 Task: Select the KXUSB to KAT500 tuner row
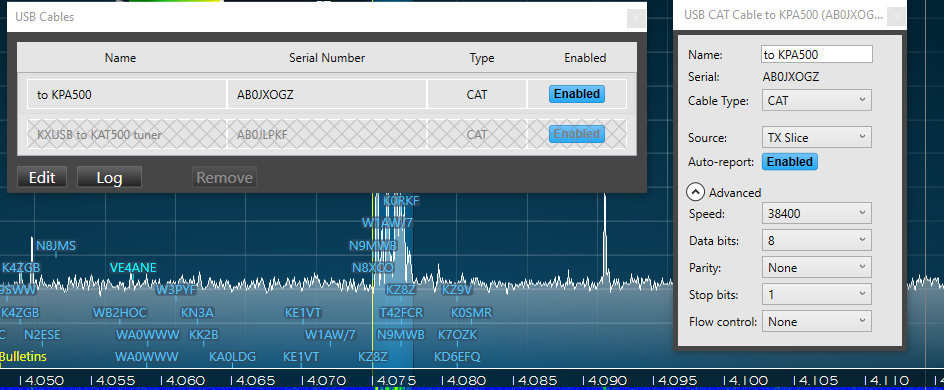click(x=327, y=134)
